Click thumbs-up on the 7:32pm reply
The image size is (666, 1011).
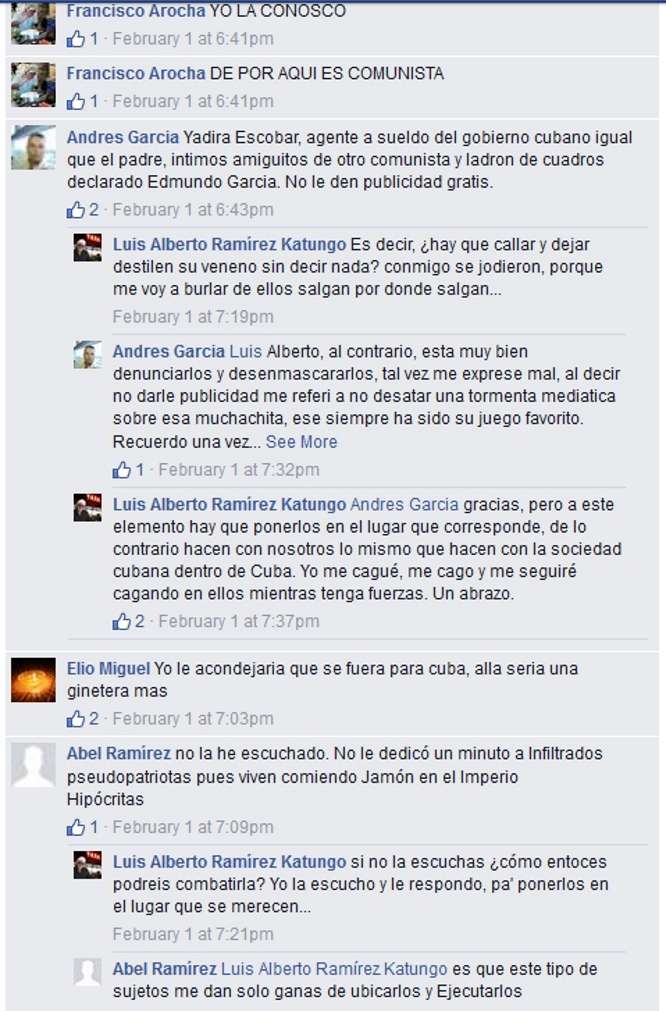[121, 469]
